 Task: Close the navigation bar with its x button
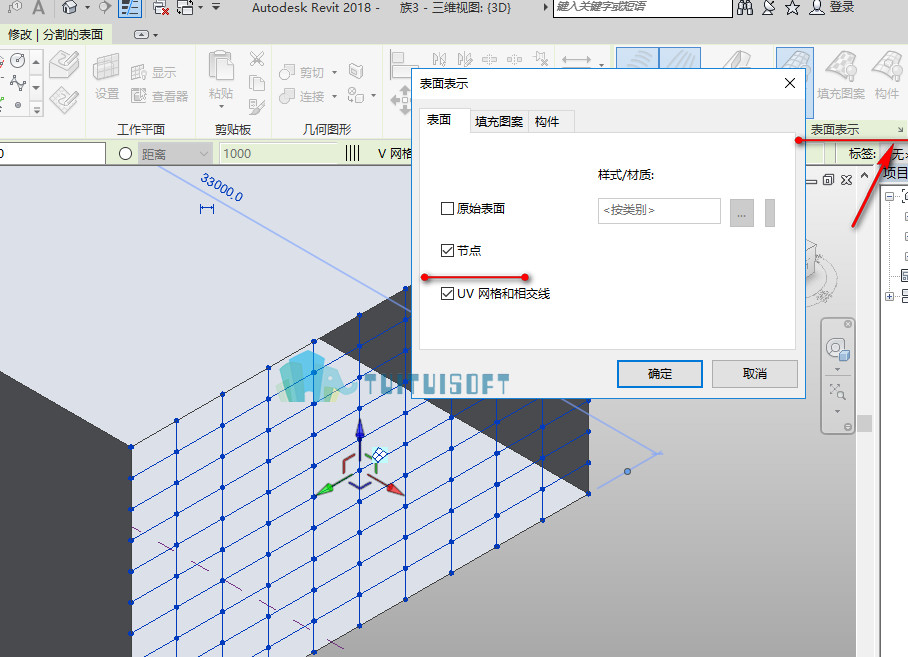(x=848, y=324)
